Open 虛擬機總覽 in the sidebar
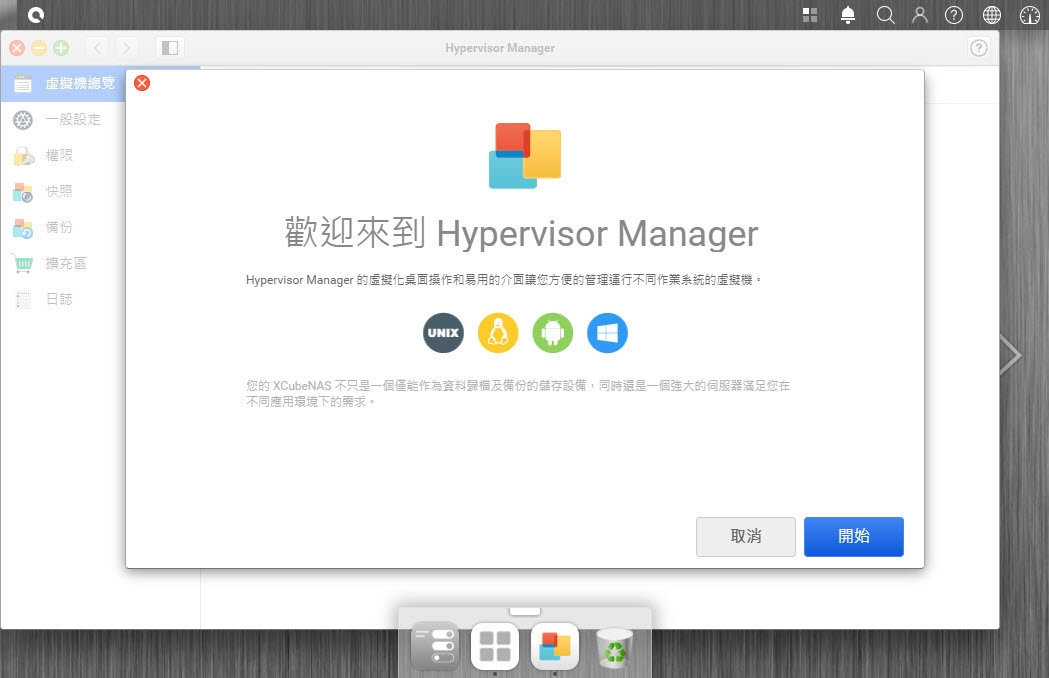This screenshot has width=1049, height=678. (63, 84)
